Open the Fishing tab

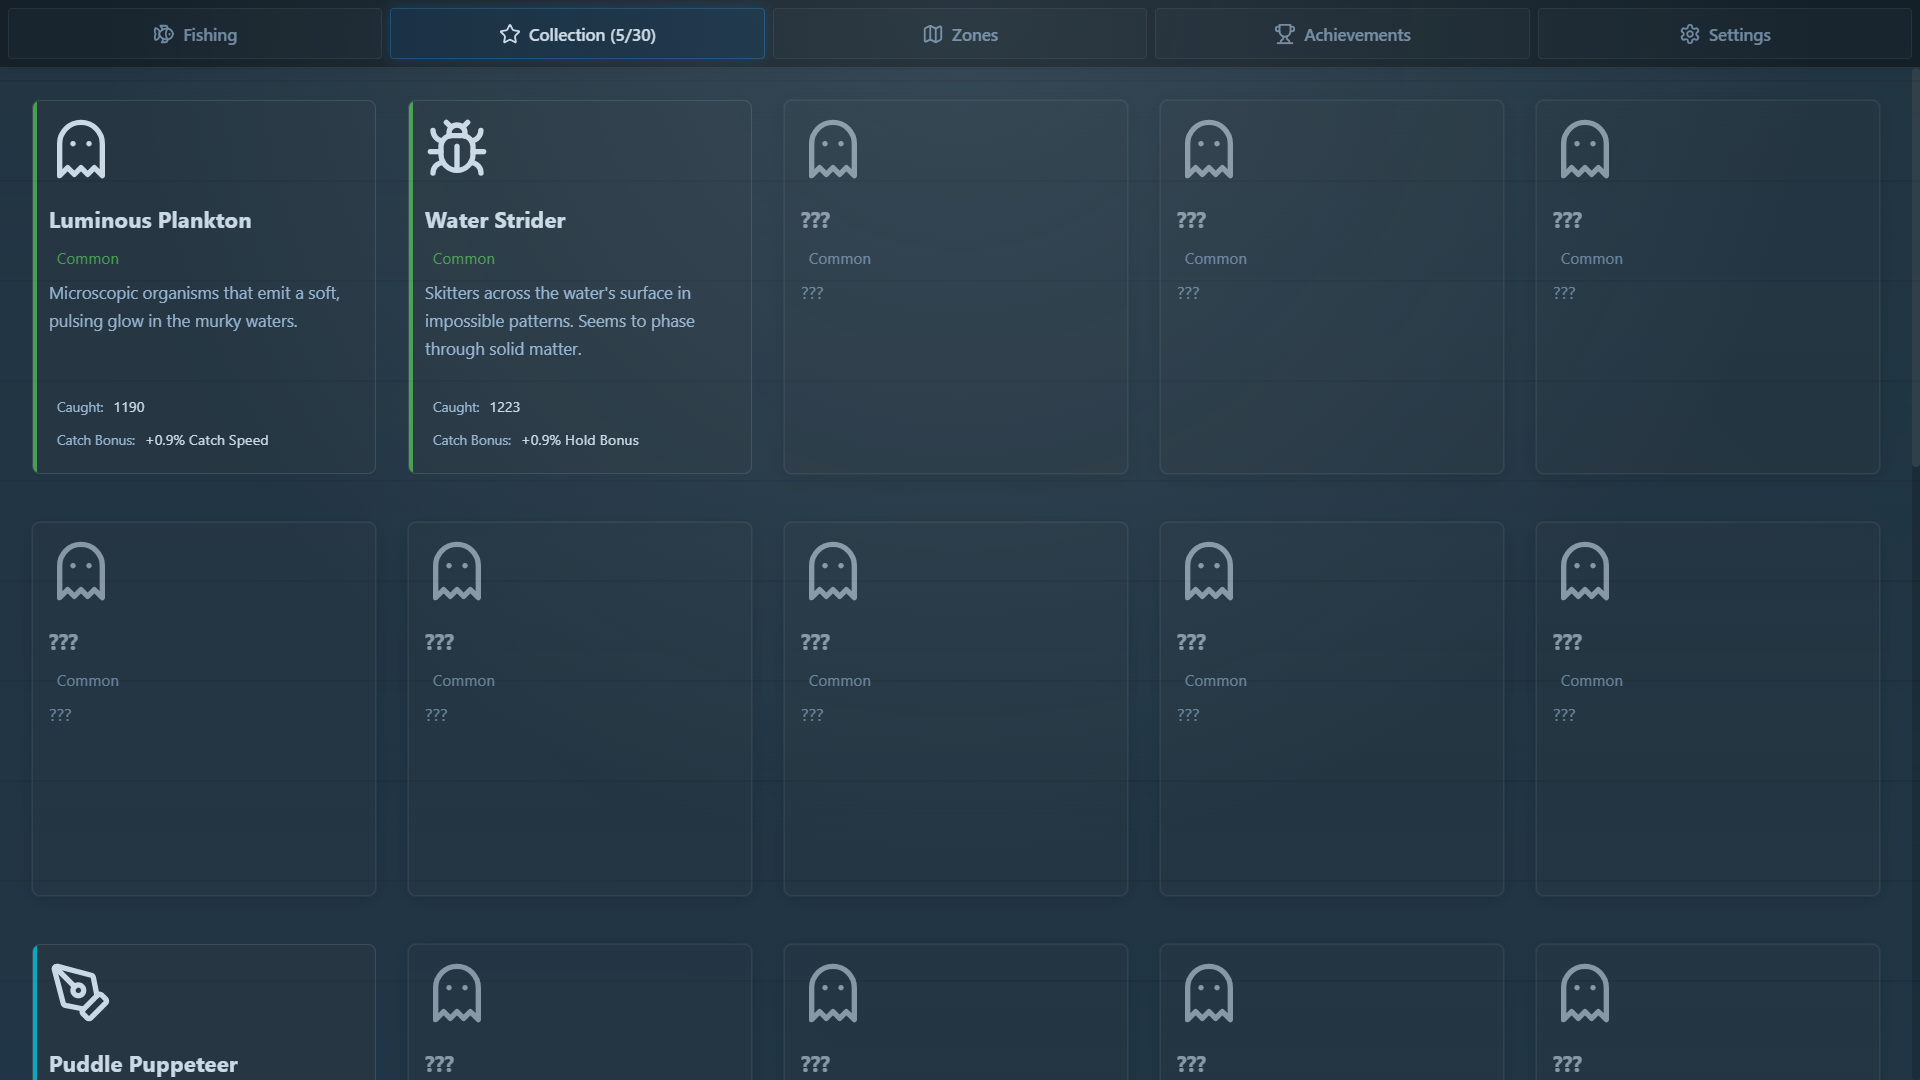[x=195, y=34]
